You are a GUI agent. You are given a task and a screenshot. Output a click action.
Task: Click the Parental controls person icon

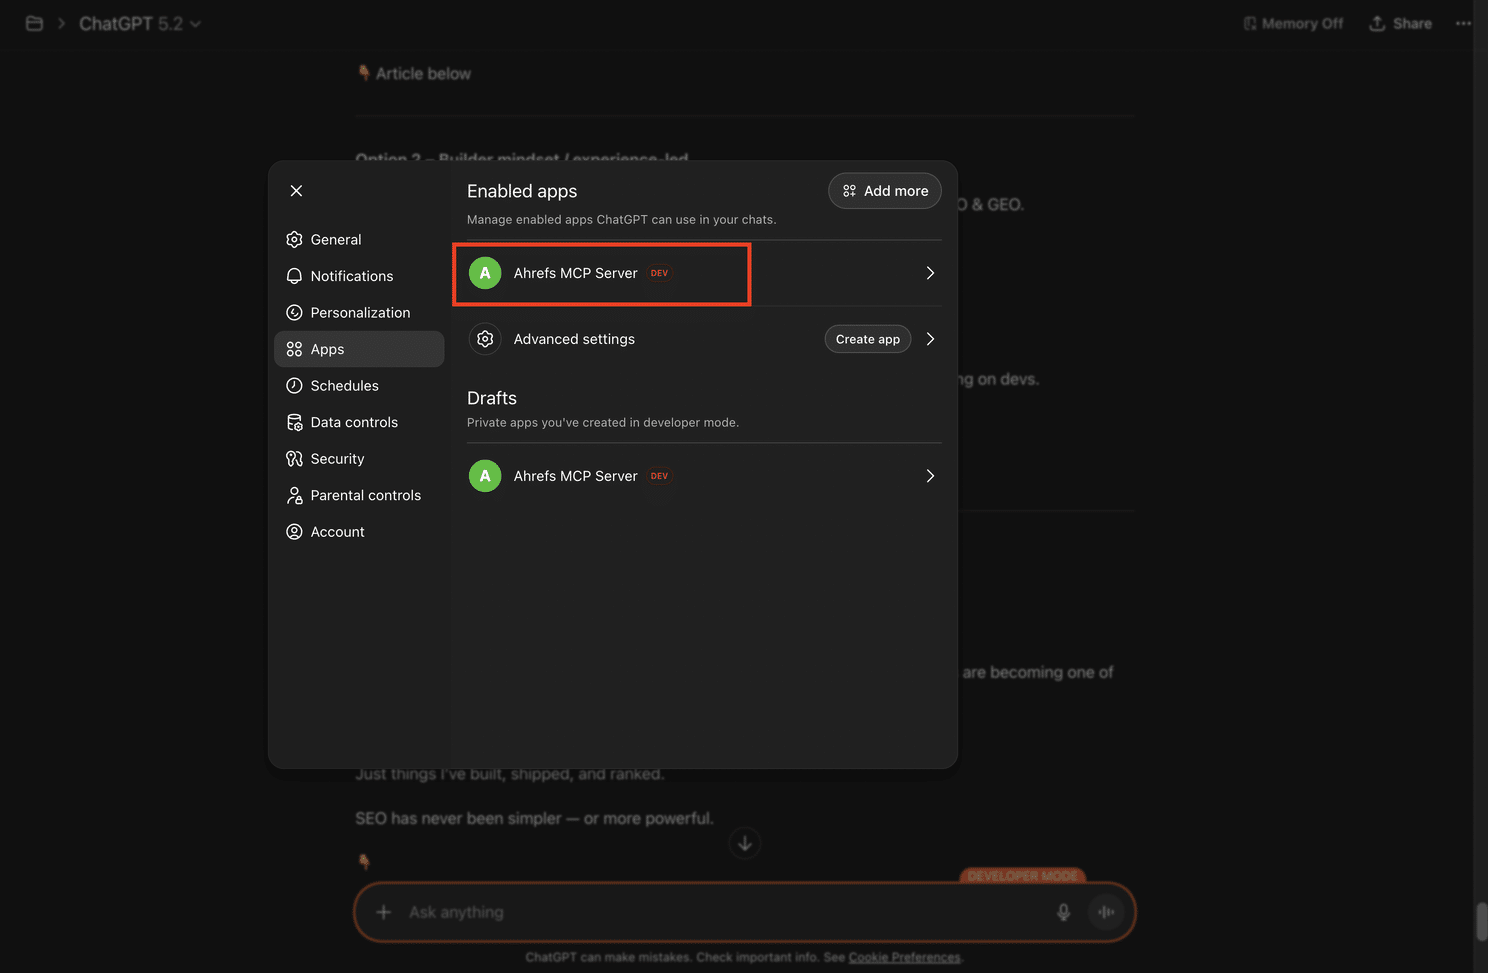click(x=294, y=495)
